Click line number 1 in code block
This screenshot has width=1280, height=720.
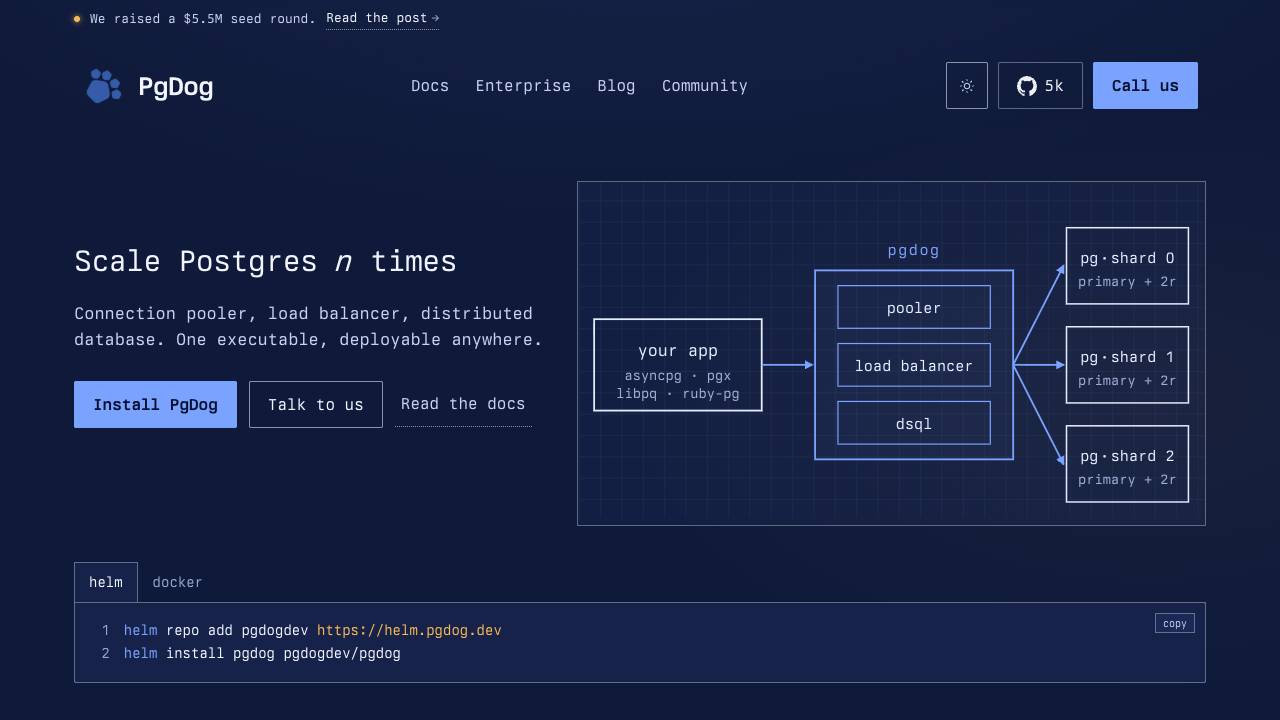105,630
